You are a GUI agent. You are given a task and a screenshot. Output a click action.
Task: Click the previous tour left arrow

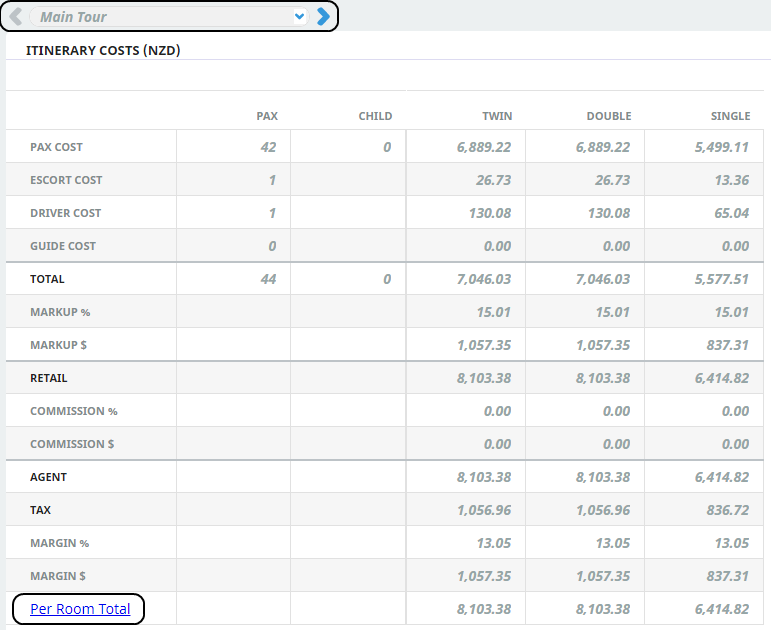[x=16, y=16]
